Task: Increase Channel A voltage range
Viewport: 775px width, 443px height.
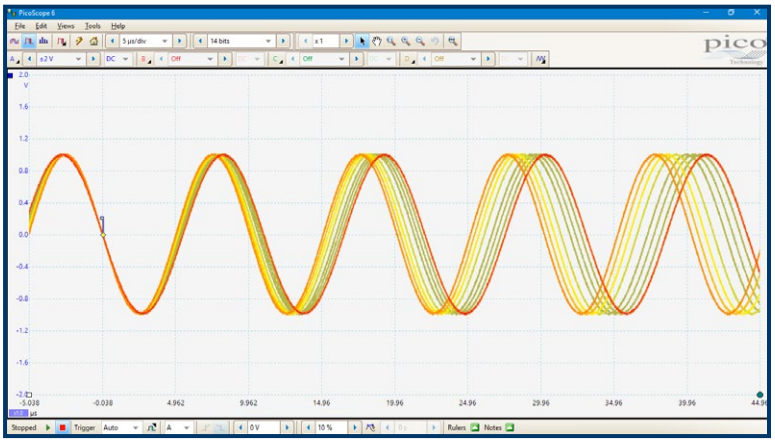Action: pyautogui.click(x=93, y=59)
